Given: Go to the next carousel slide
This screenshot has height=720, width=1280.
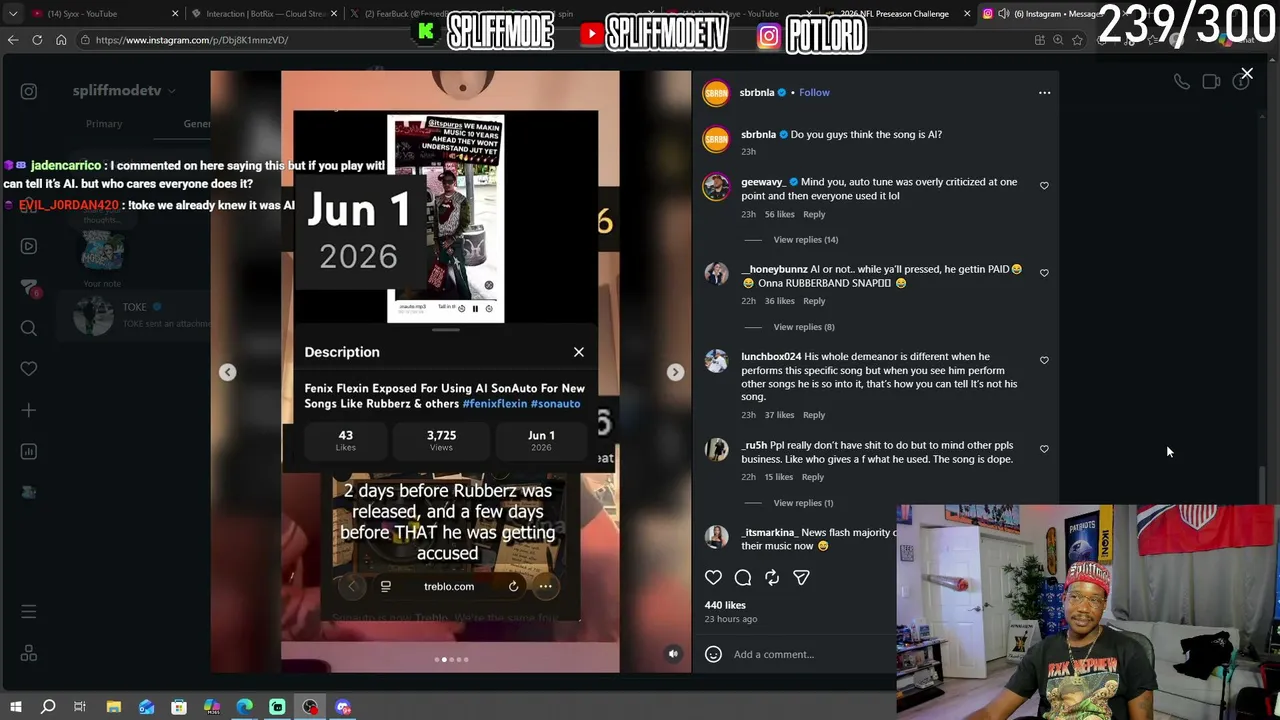Looking at the screenshot, I should [675, 372].
